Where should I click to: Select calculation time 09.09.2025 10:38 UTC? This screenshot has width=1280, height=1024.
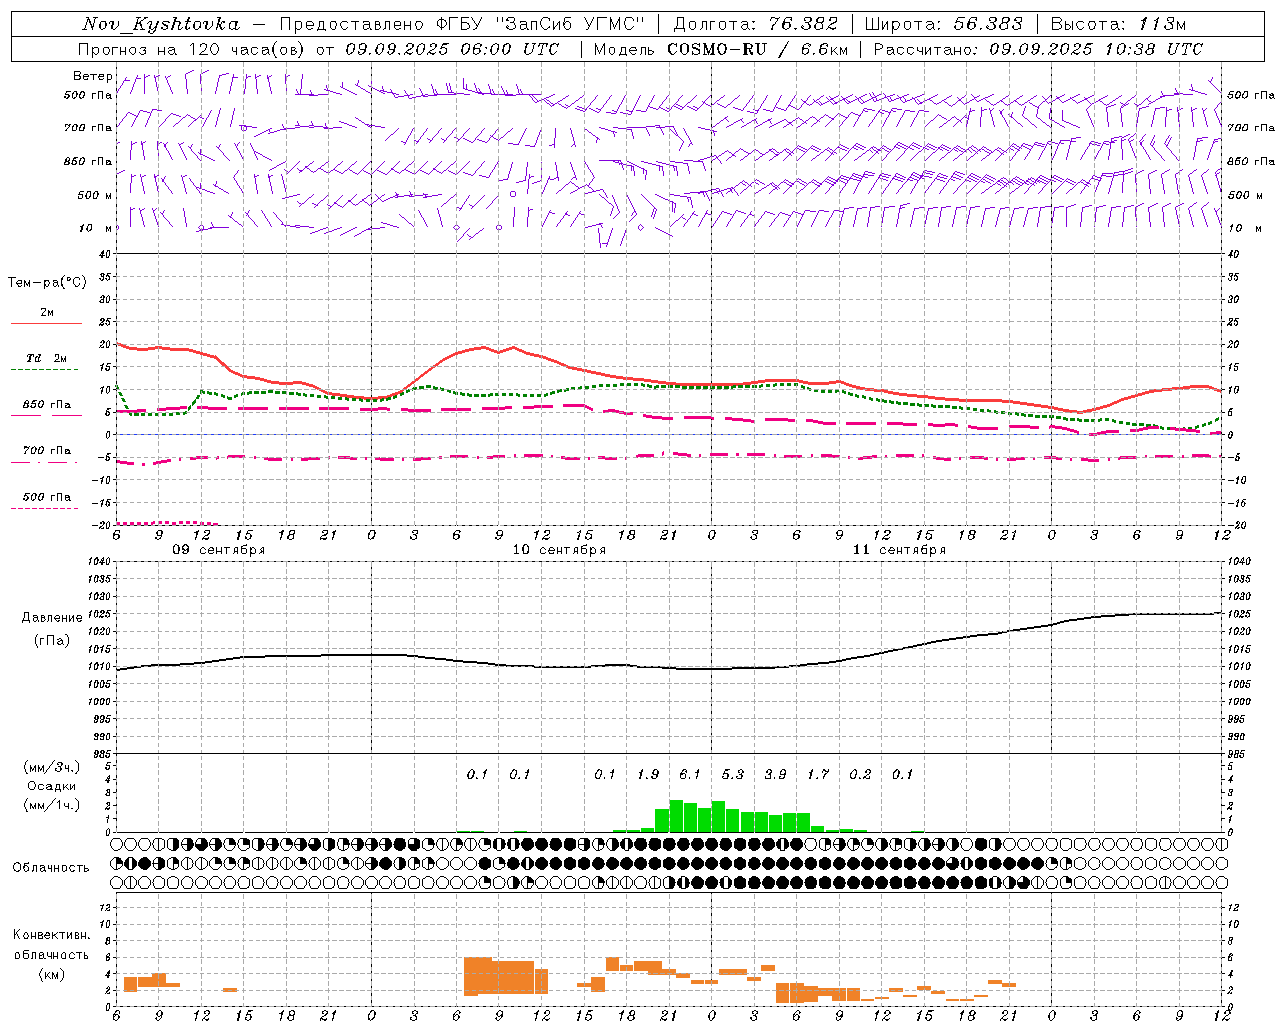click(1096, 49)
